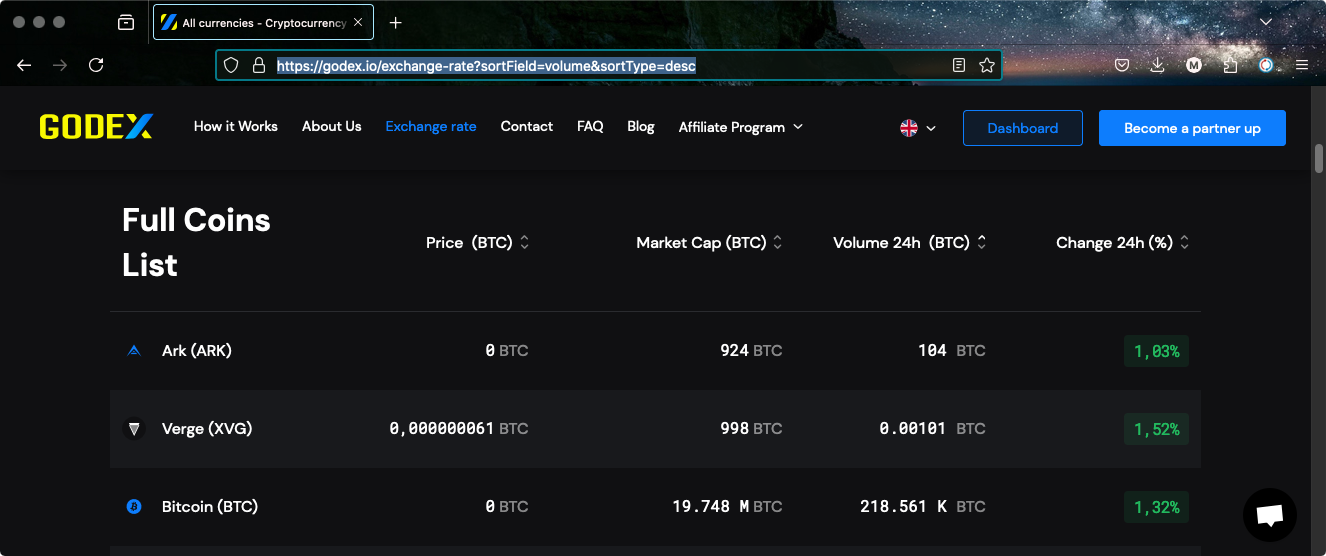Go back with the browser back arrow
Viewport: 1326px width, 556px height.
click(24, 65)
